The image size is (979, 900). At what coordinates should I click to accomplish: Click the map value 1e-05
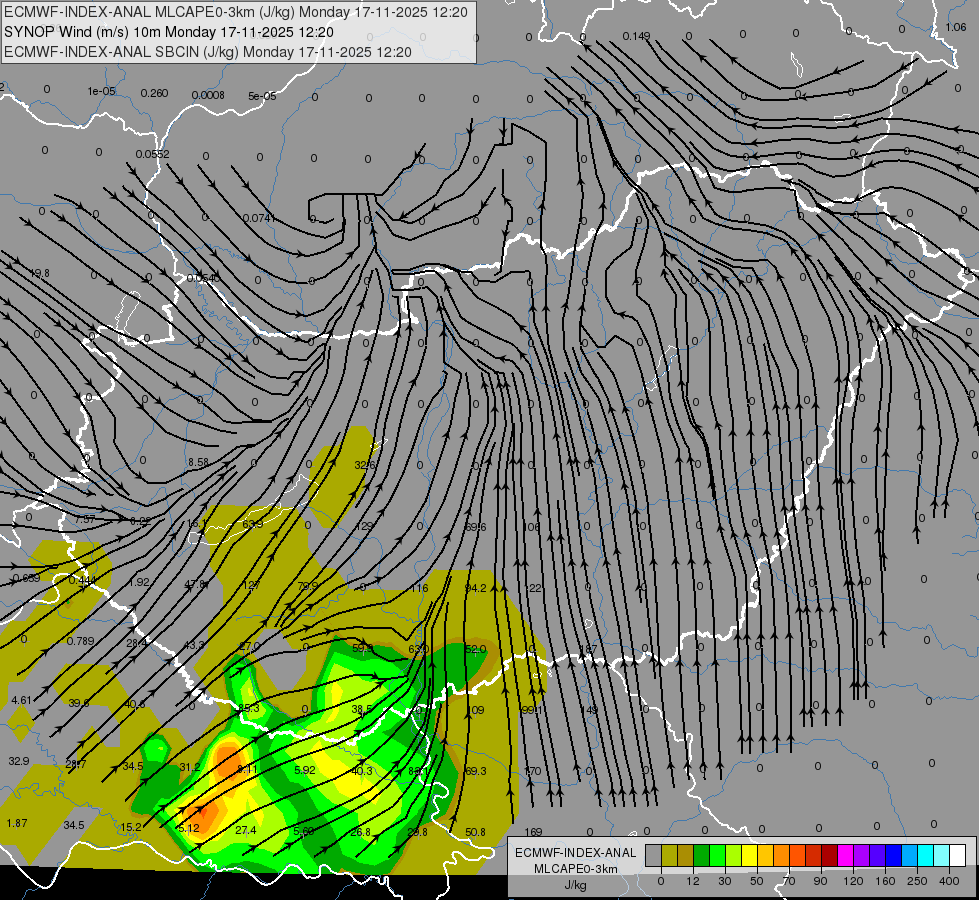[x=101, y=91]
